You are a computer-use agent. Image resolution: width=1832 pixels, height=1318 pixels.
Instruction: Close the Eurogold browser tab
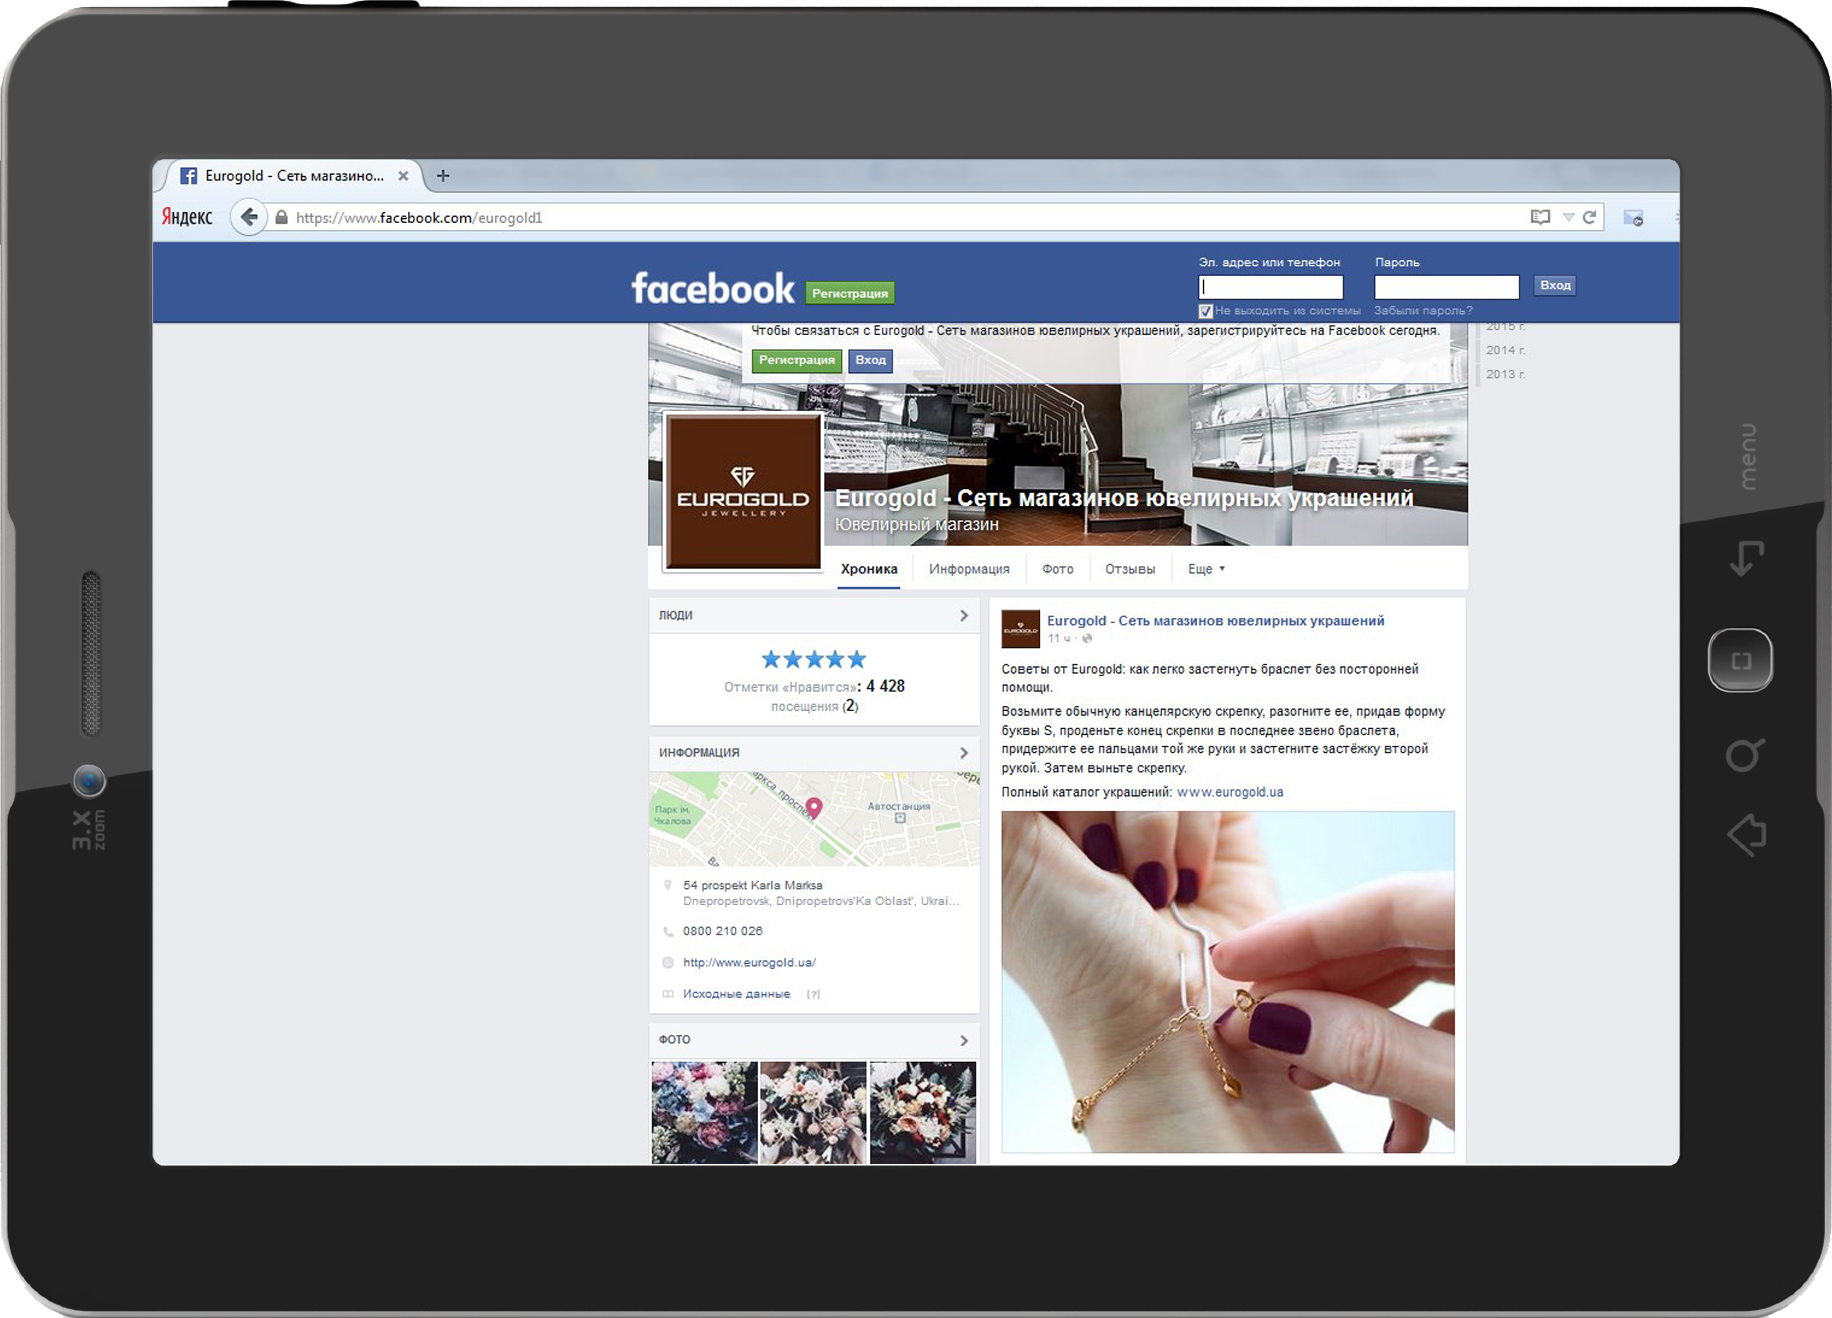tap(403, 175)
